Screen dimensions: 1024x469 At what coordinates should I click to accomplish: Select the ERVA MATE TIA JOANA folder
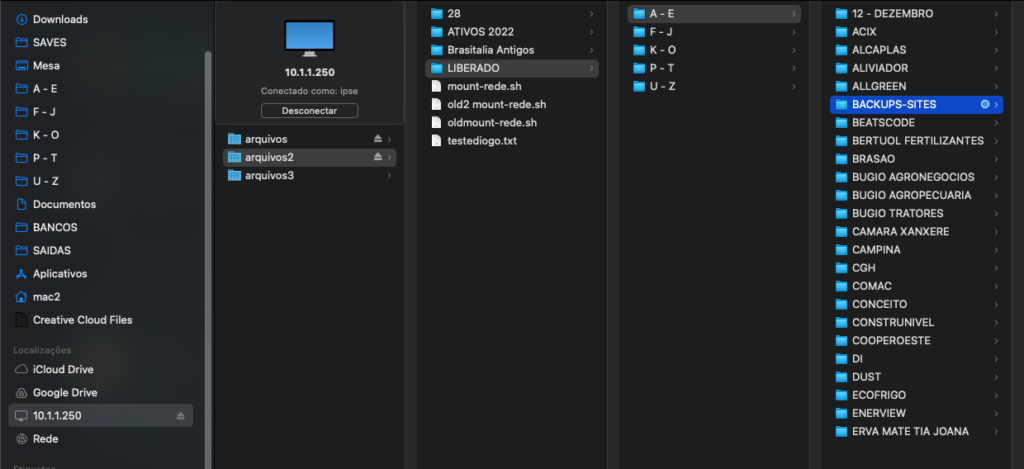tap(909, 432)
